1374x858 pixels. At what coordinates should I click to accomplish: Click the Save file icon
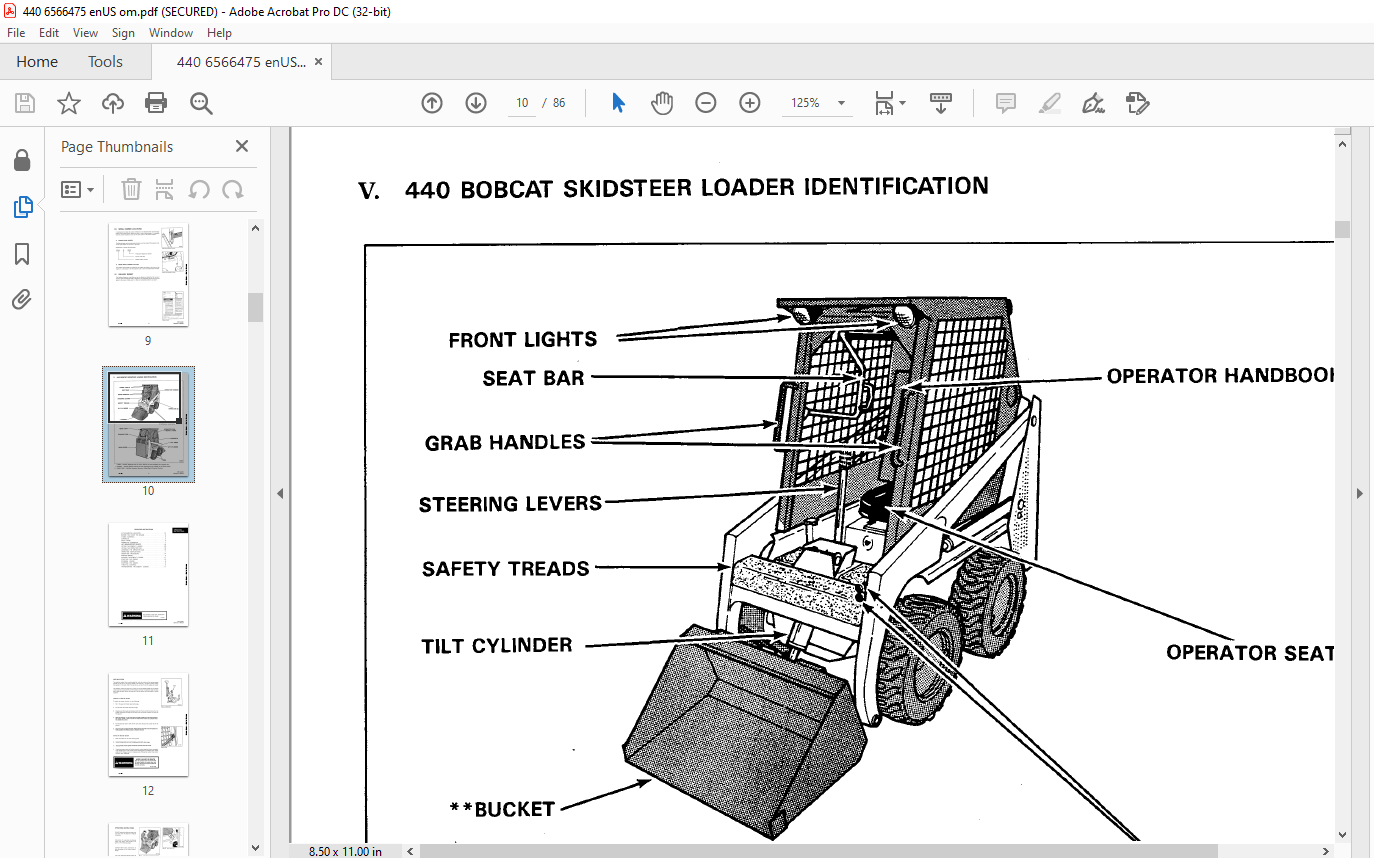(x=25, y=103)
